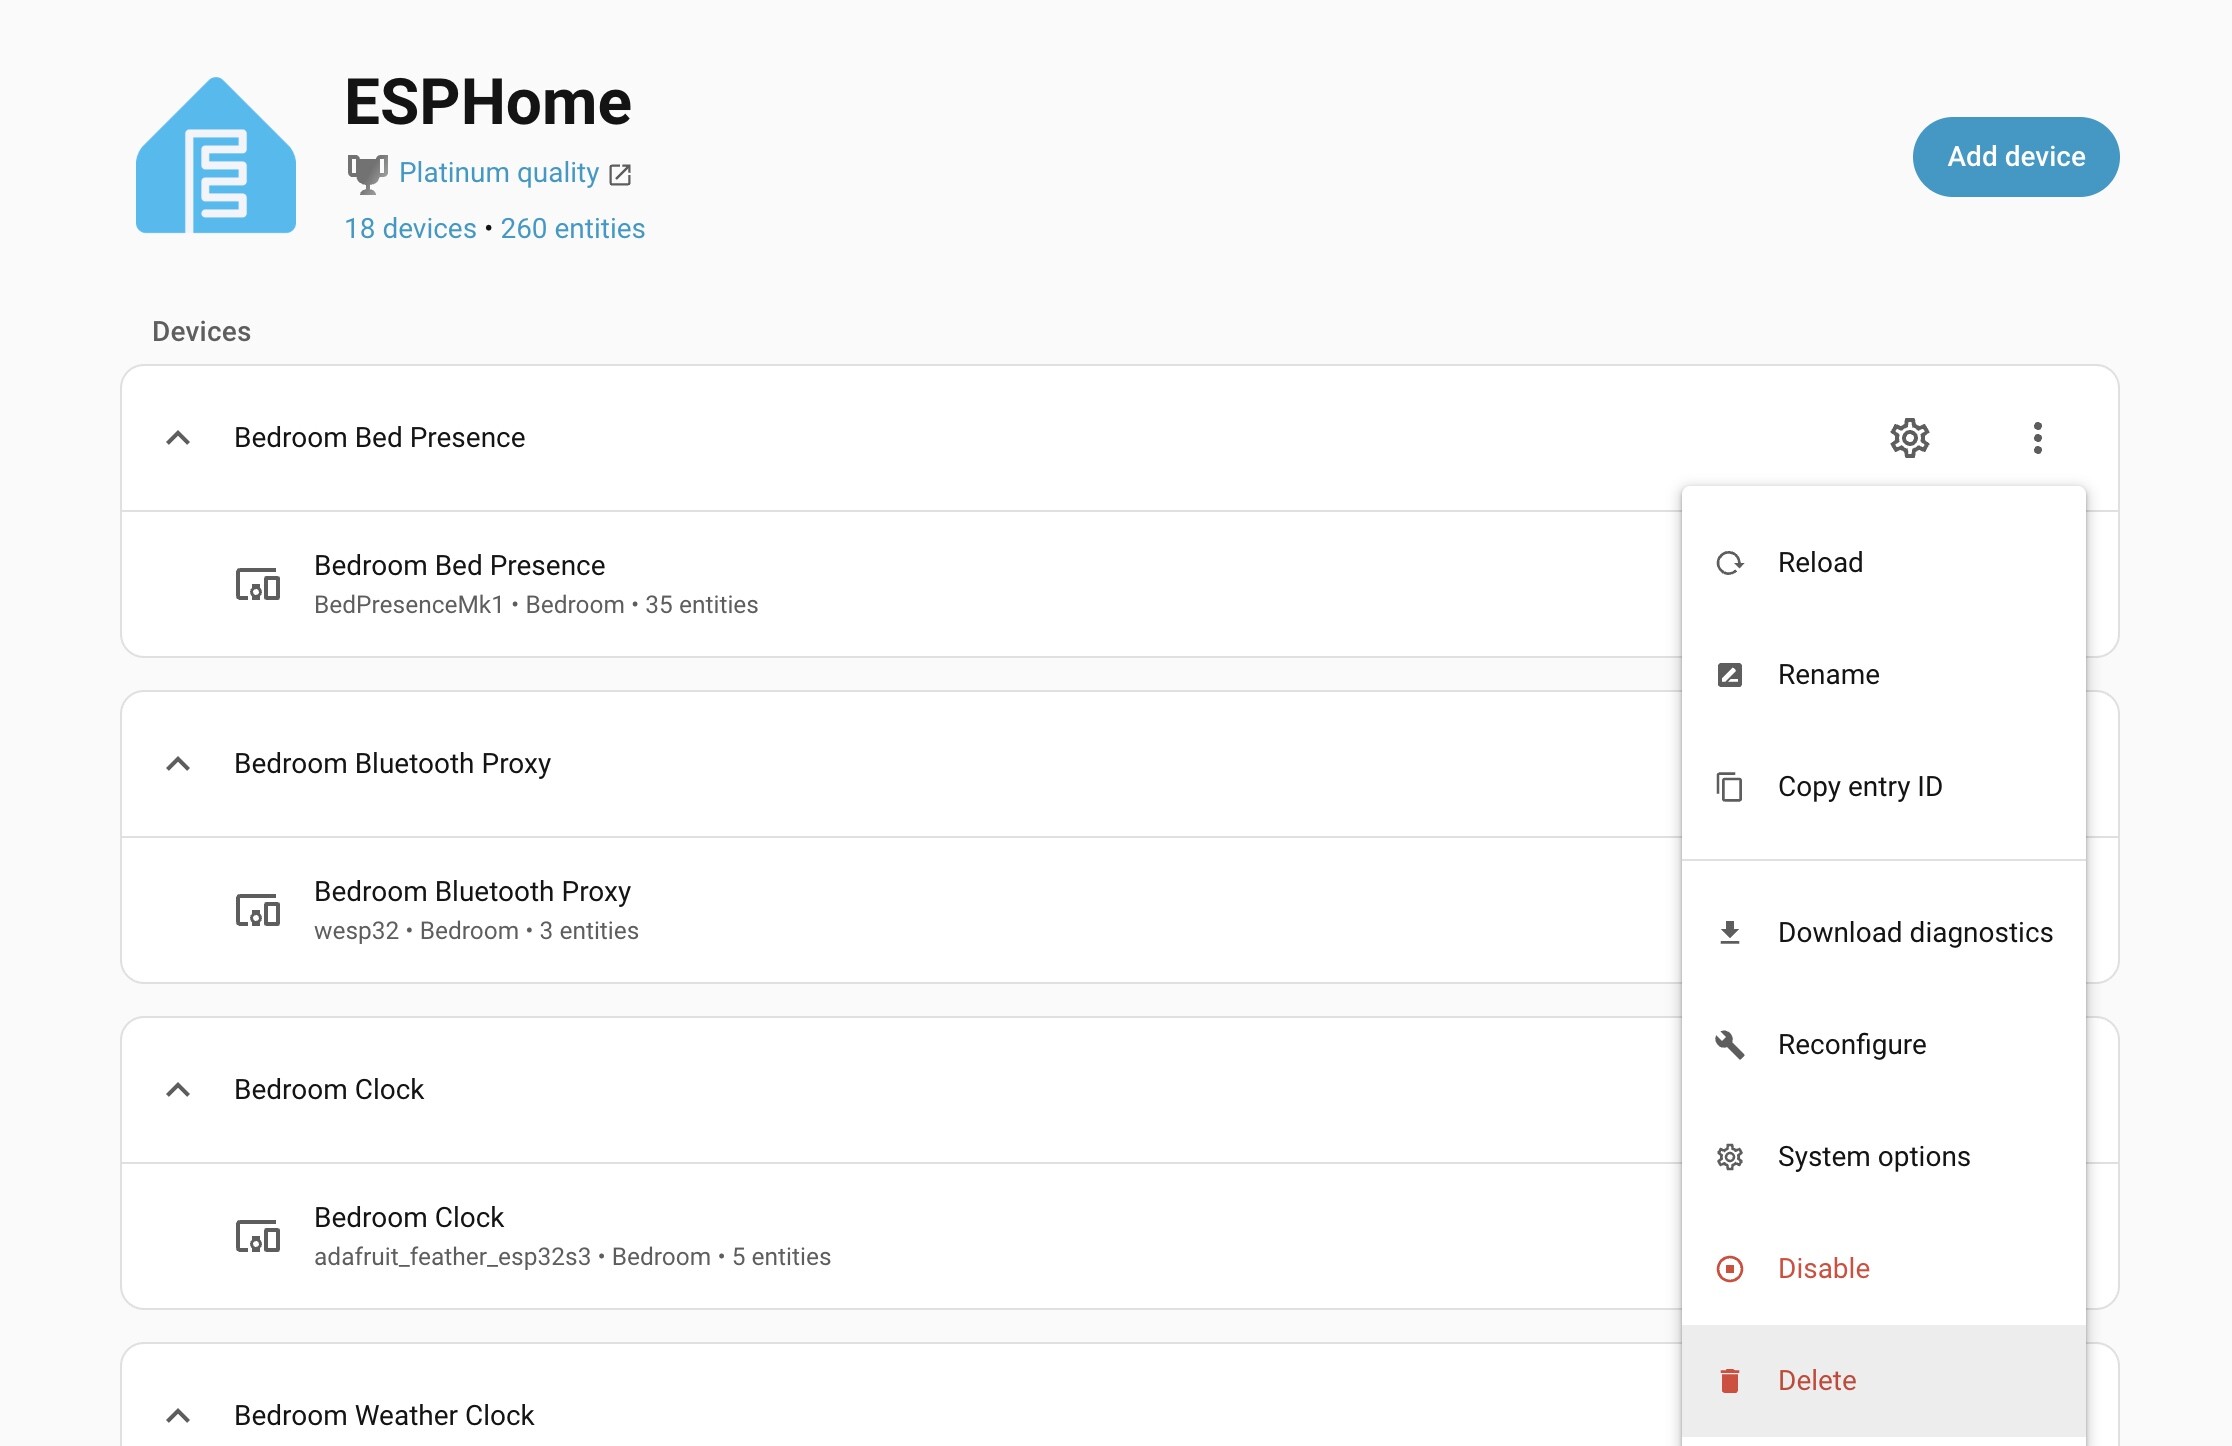Click the ESPHome logo icon
Image resolution: width=2232 pixels, height=1446 pixels.
click(x=216, y=156)
